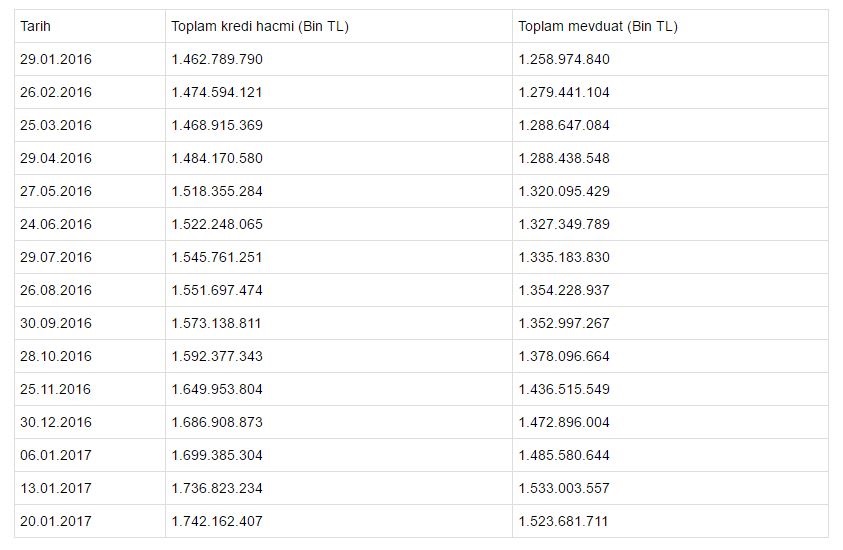Click the date cell 25.03.2016
Image resolution: width=843 pixels, height=550 pixels.
pos(56,126)
